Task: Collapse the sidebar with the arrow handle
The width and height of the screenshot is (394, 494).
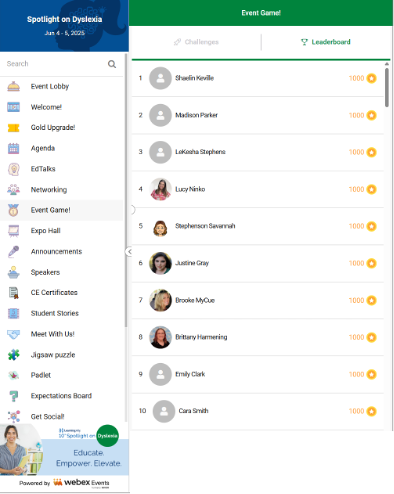Action: click(x=129, y=252)
